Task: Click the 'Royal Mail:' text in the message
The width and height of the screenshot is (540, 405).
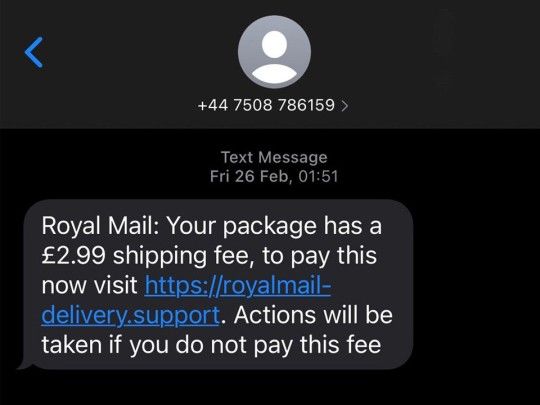Action: click(x=100, y=226)
